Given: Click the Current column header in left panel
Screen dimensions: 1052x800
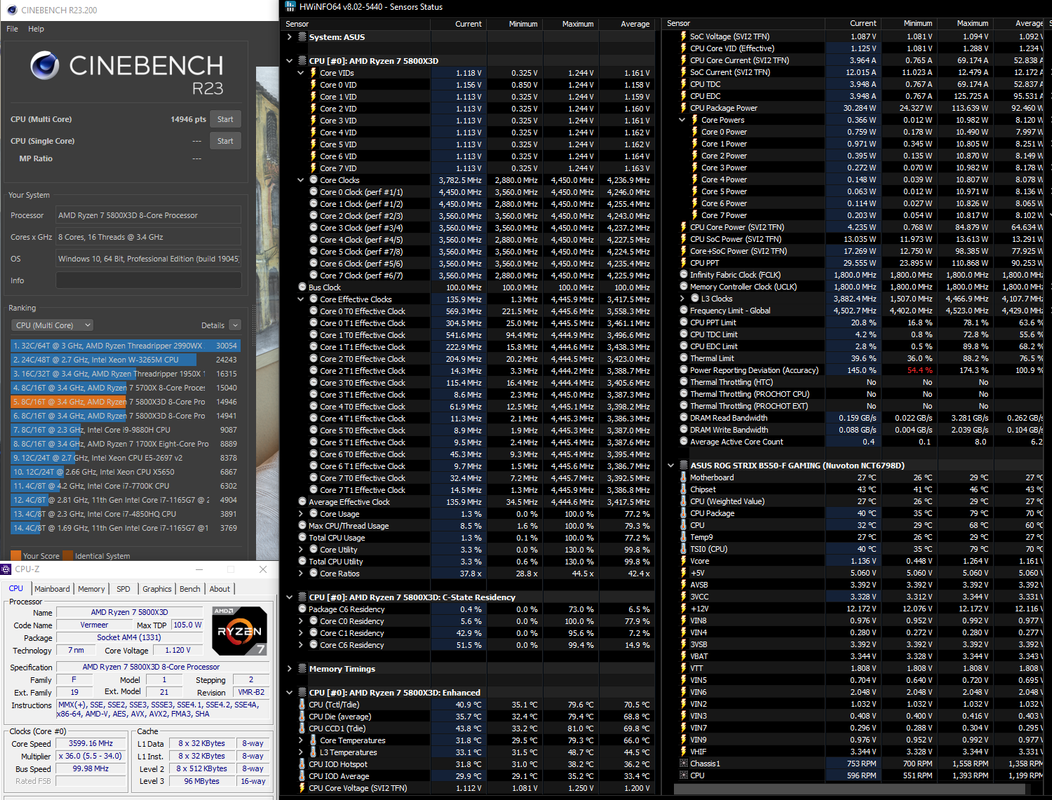Looking at the screenshot, I should coord(468,23).
